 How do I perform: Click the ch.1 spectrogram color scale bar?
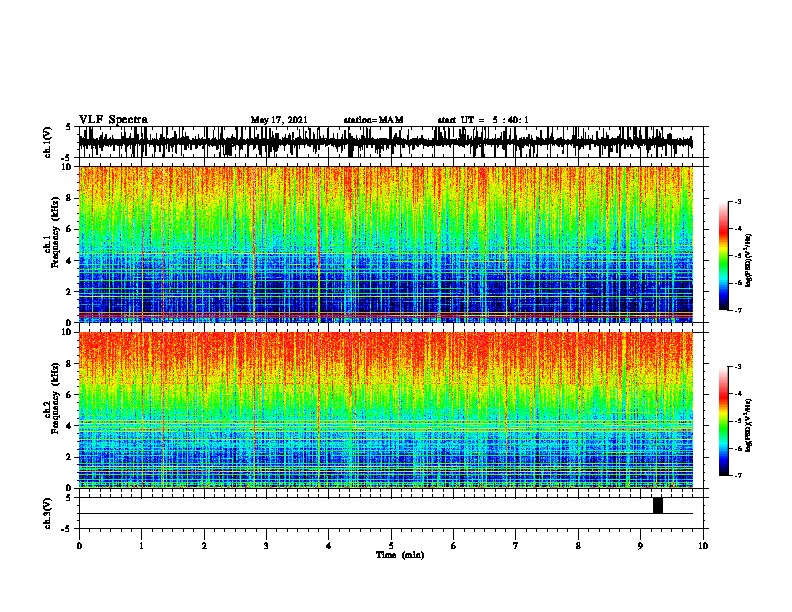coord(723,256)
